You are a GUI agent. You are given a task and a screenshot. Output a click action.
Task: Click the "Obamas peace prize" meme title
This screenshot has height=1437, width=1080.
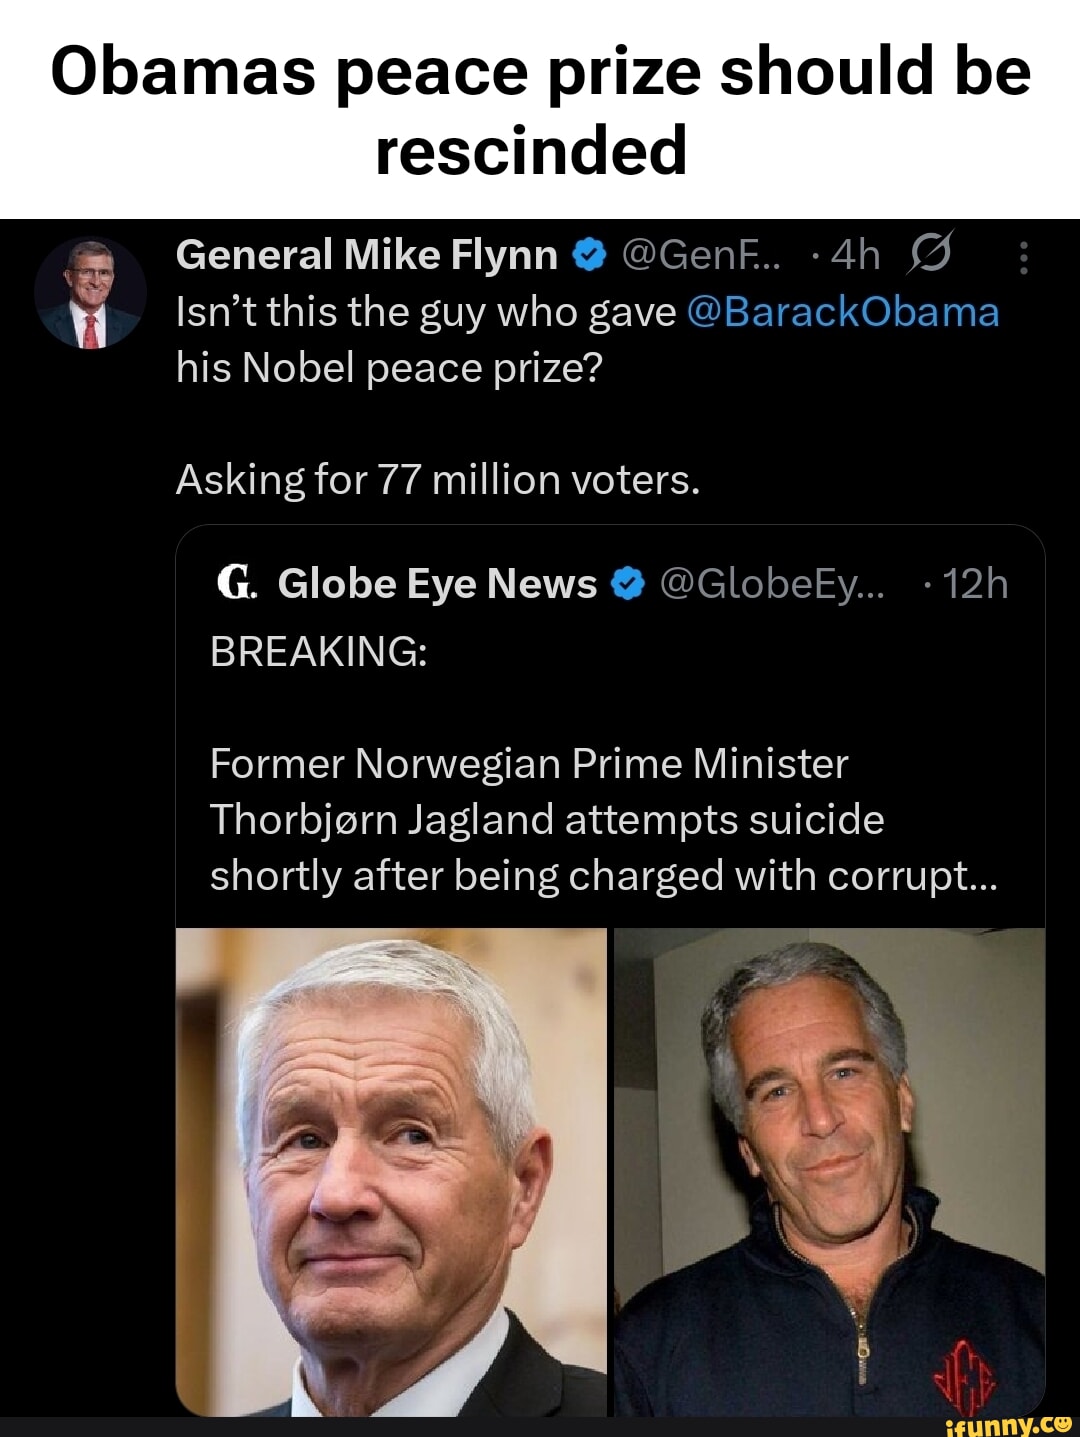(x=540, y=110)
